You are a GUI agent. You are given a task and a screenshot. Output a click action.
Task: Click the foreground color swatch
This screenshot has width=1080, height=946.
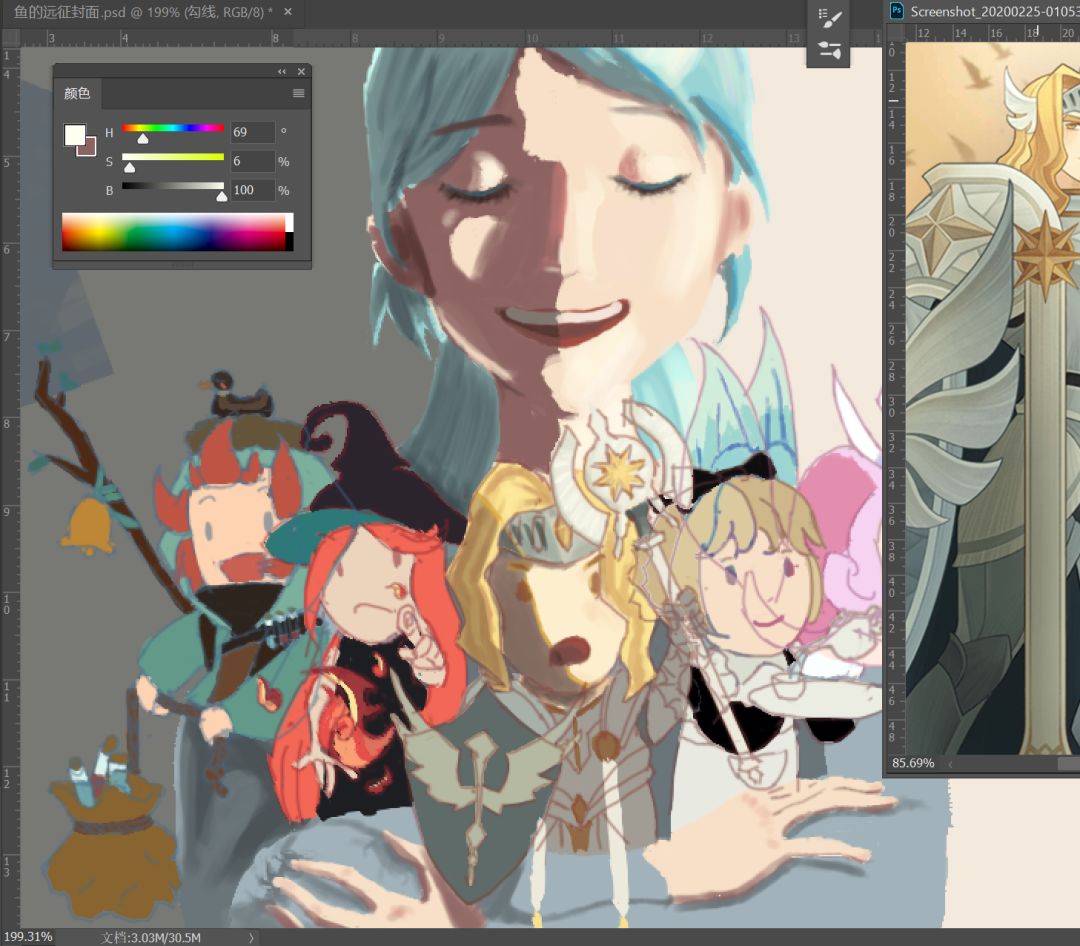pyautogui.click(x=73, y=134)
